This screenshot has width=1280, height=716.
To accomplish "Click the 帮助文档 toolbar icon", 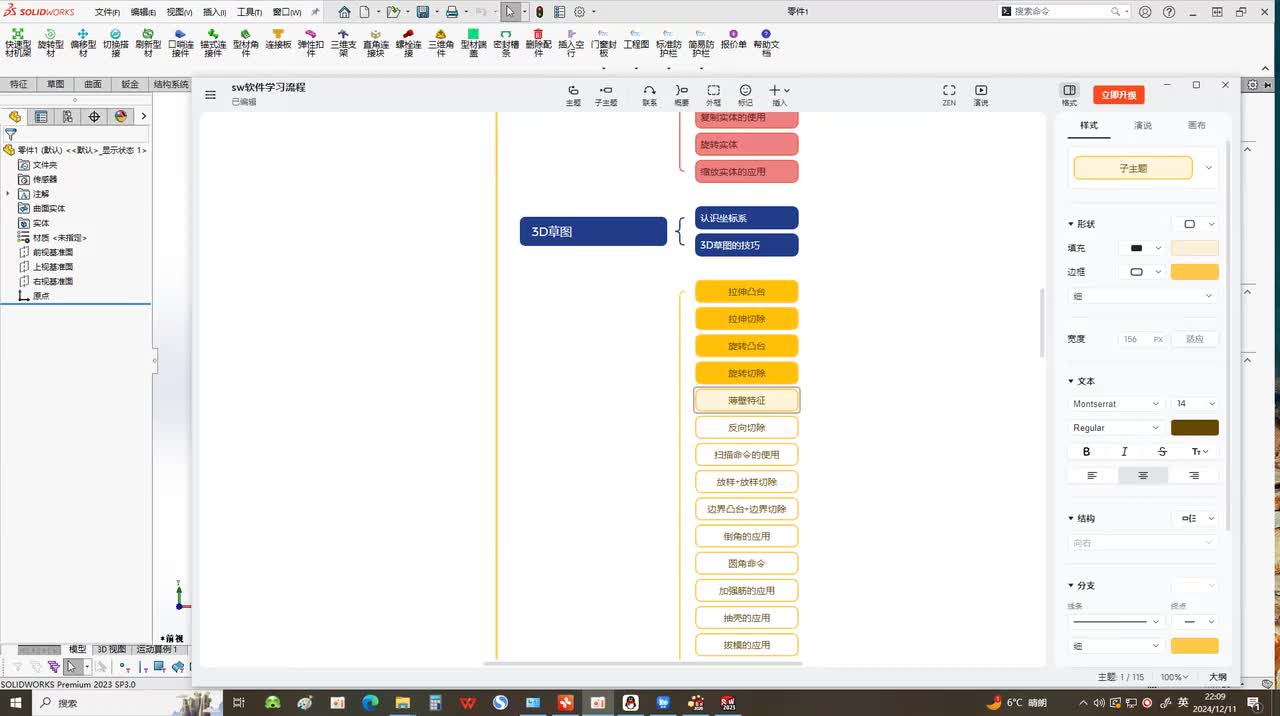I will (x=766, y=43).
